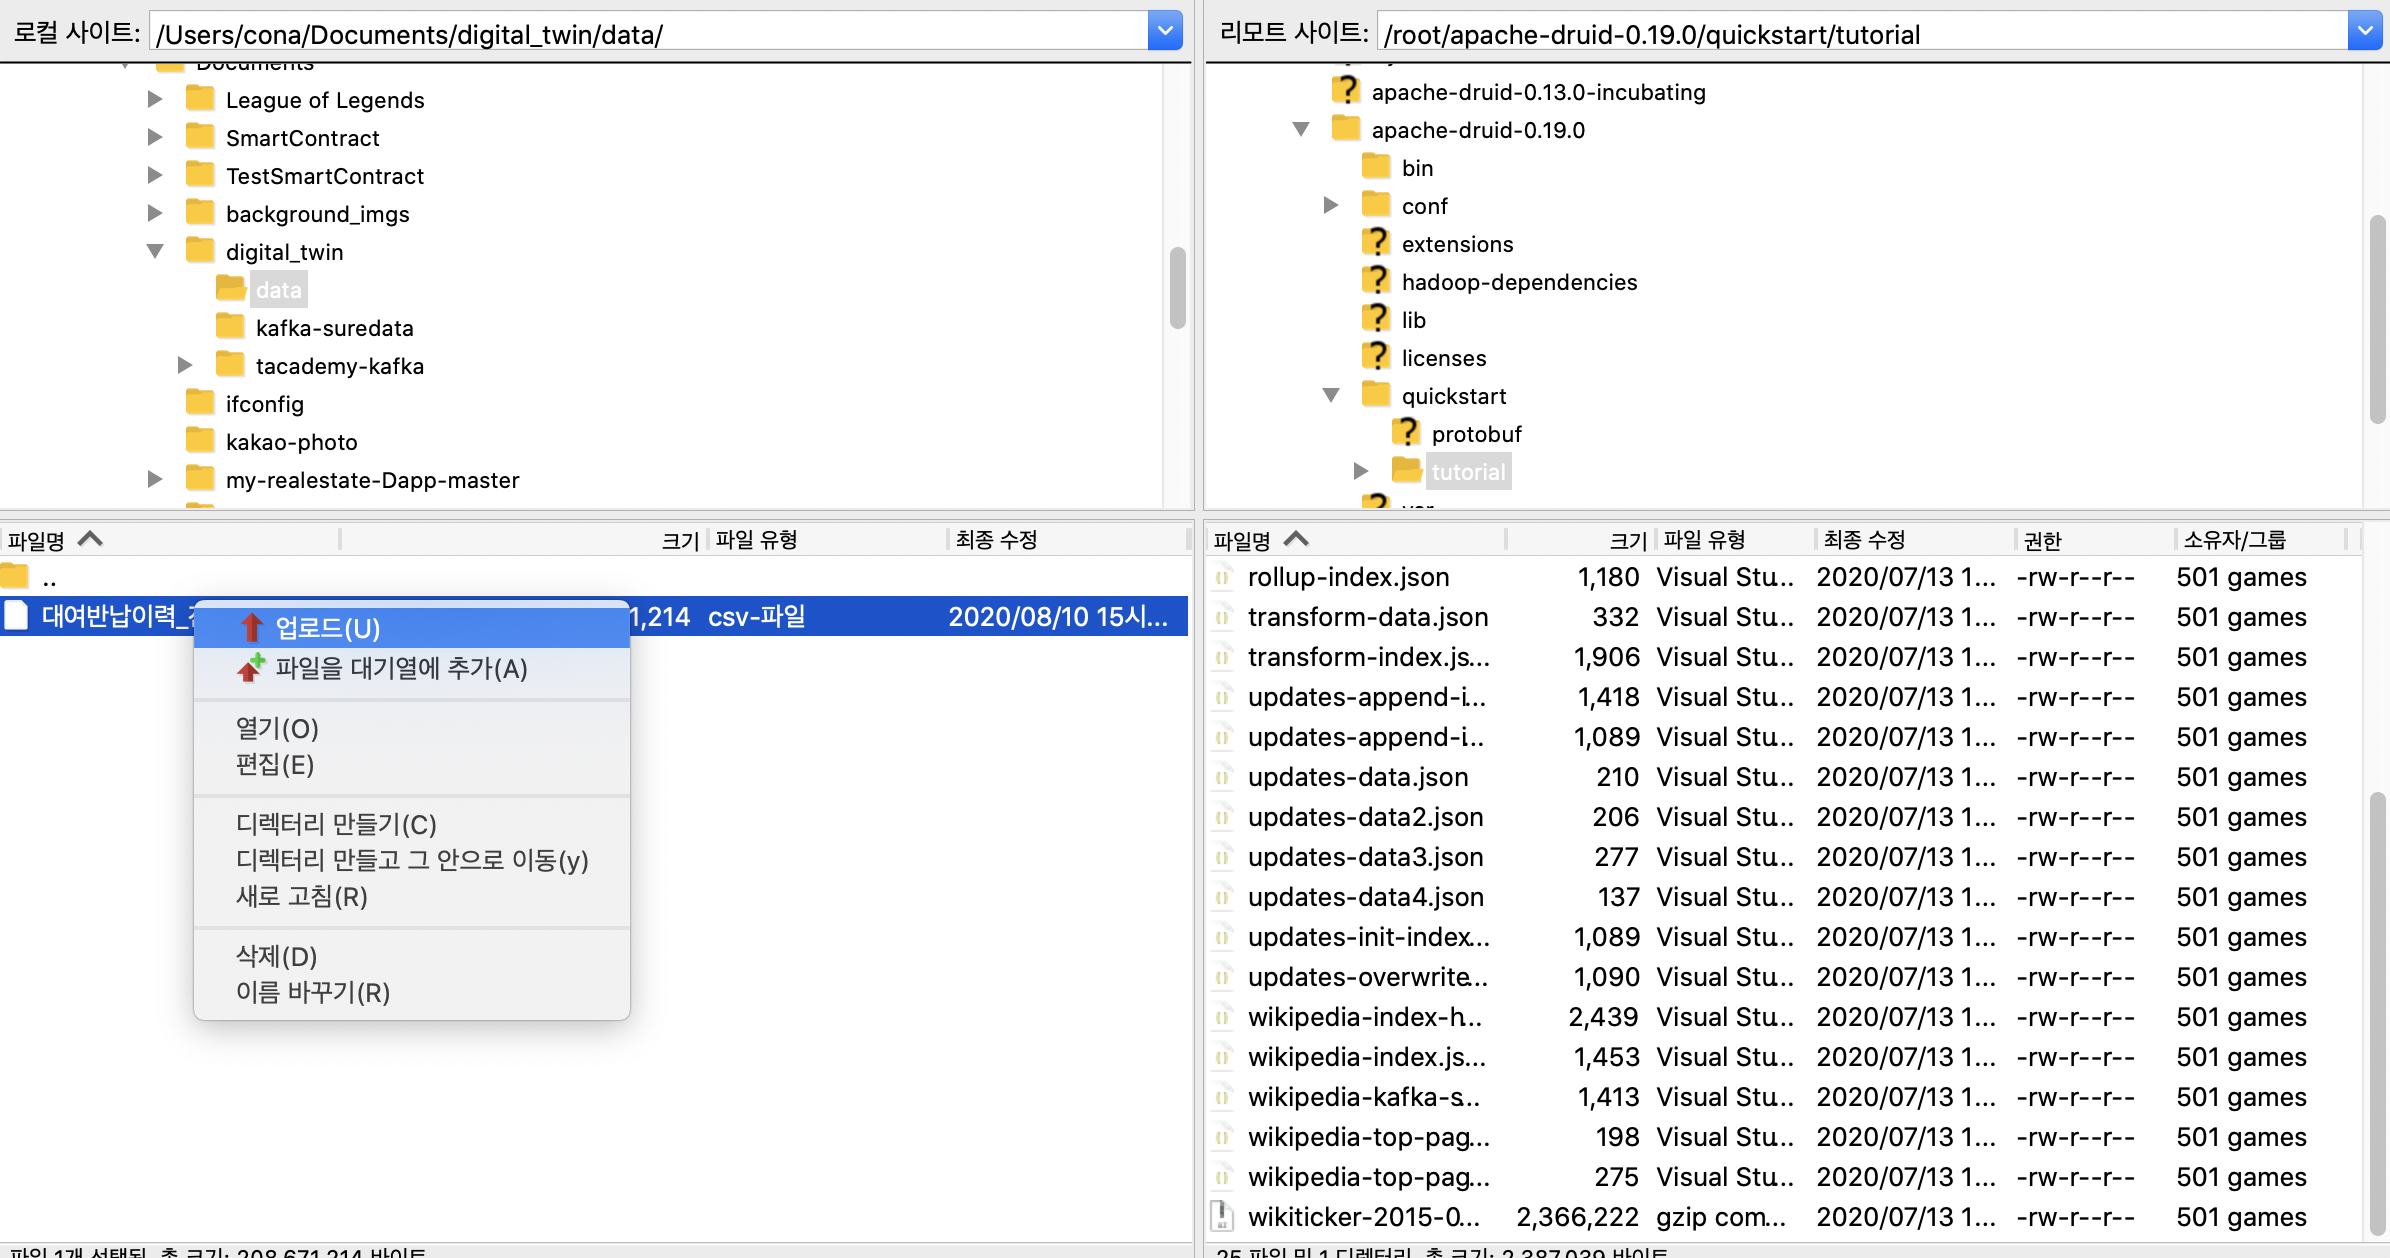Click the rollup-index.json file icon
This screenshot has height=1258, width=2390.
(1221, 577)
